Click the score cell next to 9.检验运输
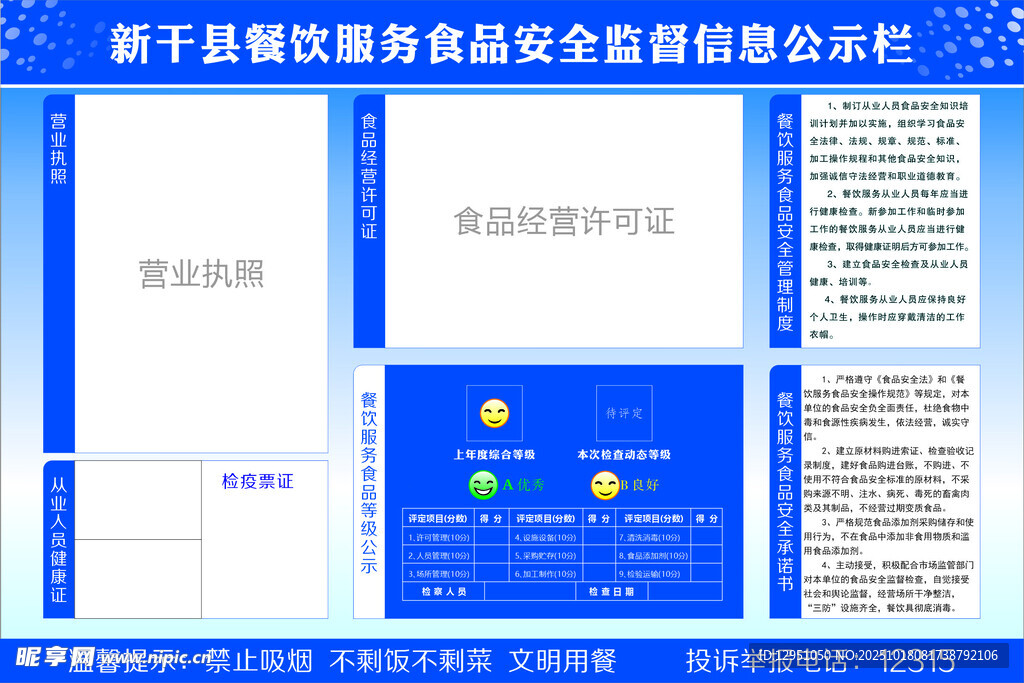 [706, 574]
